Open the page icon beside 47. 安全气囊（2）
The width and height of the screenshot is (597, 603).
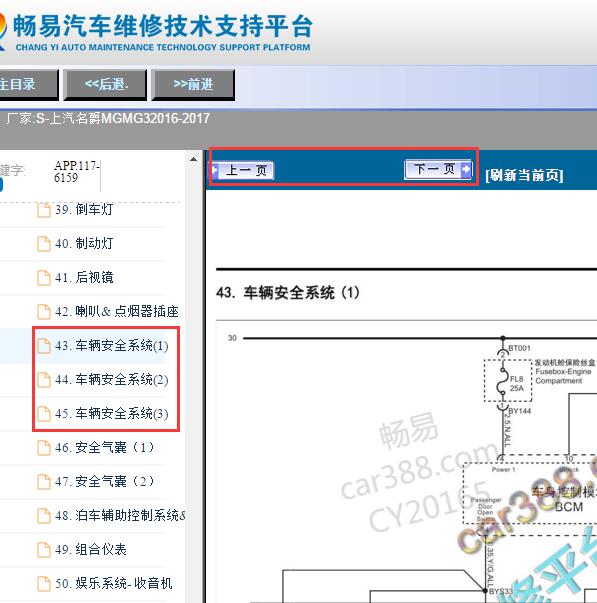pyautogui.click(x=44, y=481)
